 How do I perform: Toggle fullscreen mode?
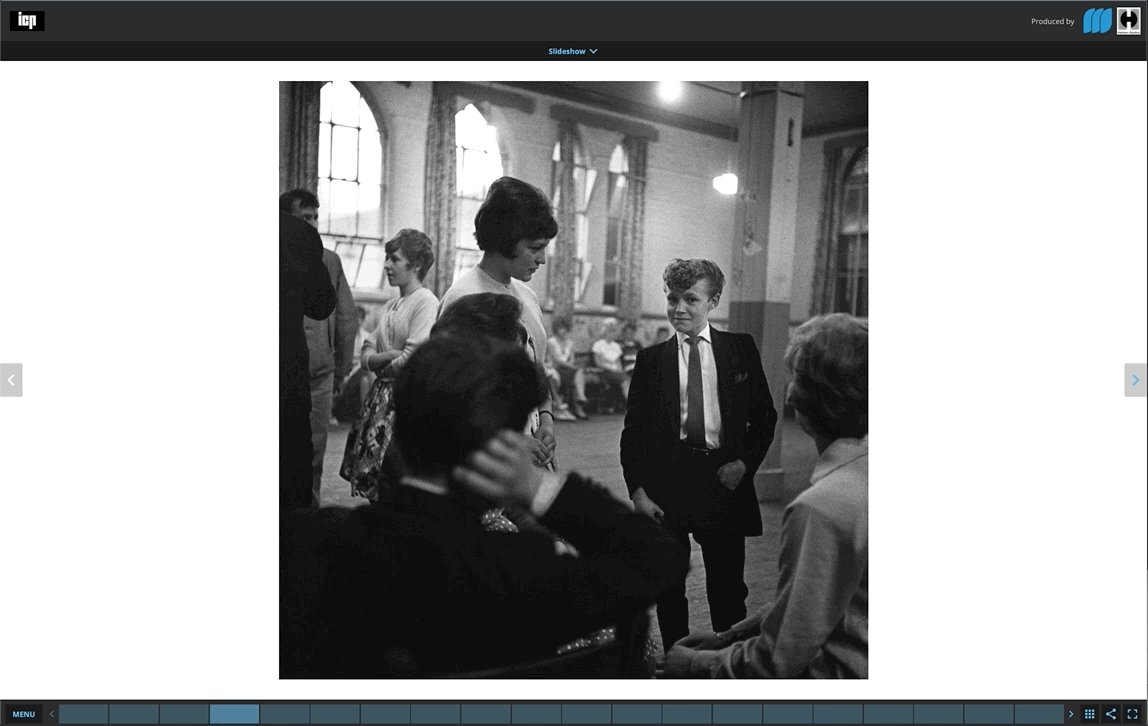(1132, 714)
